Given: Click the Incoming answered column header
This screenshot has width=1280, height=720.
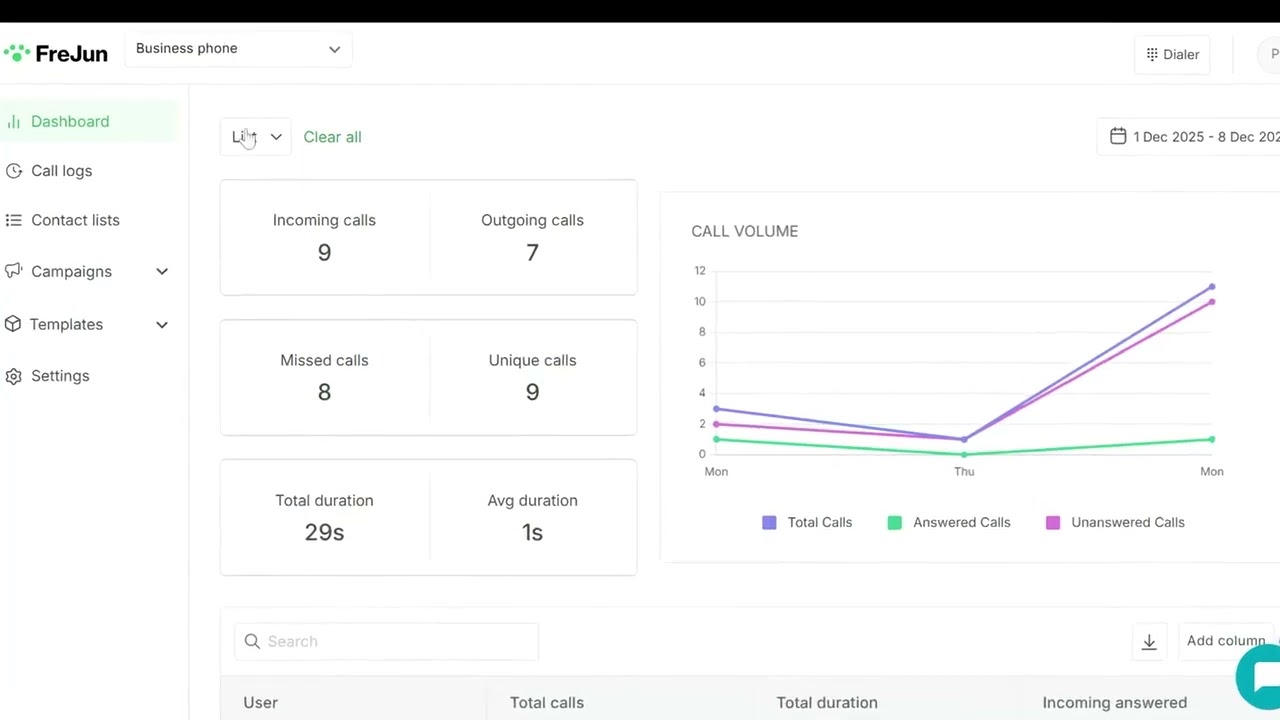Looking at the screenshot, I should click(x=1114, y=703).
